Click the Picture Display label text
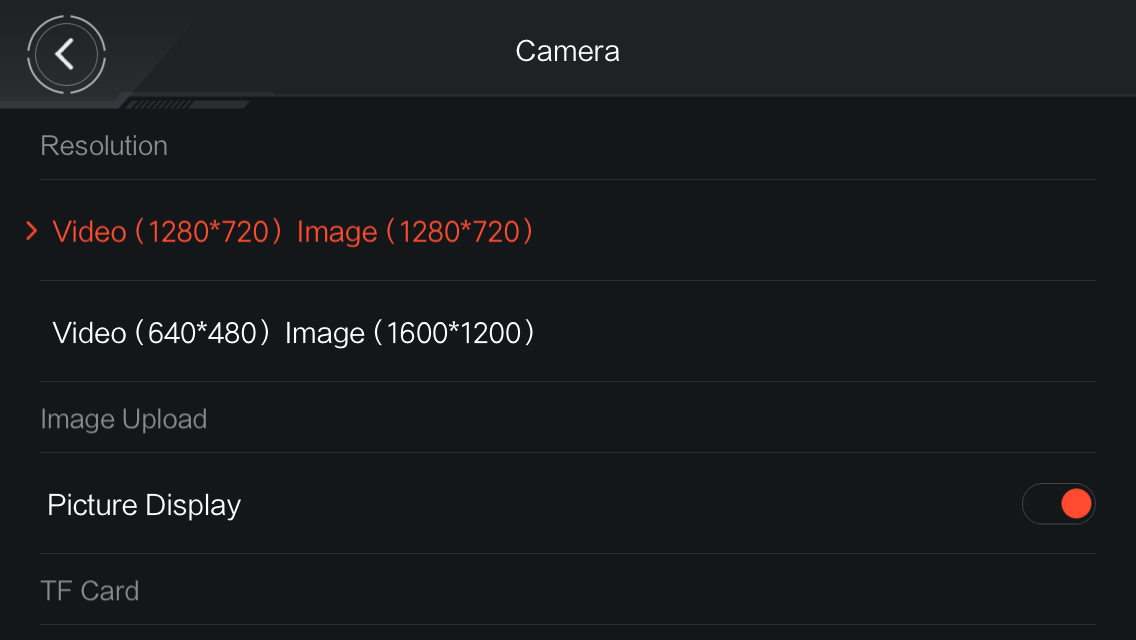Viewport: 1136px width, 640px height. (x=143, y=505)
